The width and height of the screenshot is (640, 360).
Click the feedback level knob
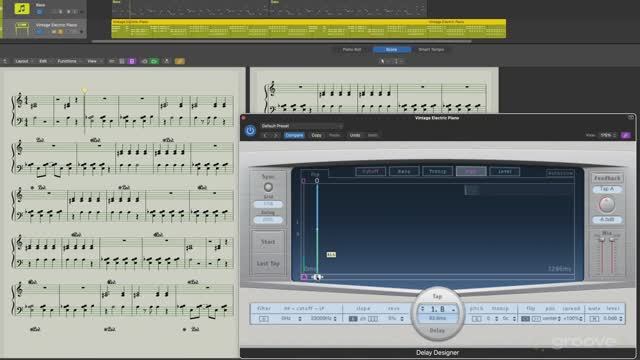[x=607, y=204]
